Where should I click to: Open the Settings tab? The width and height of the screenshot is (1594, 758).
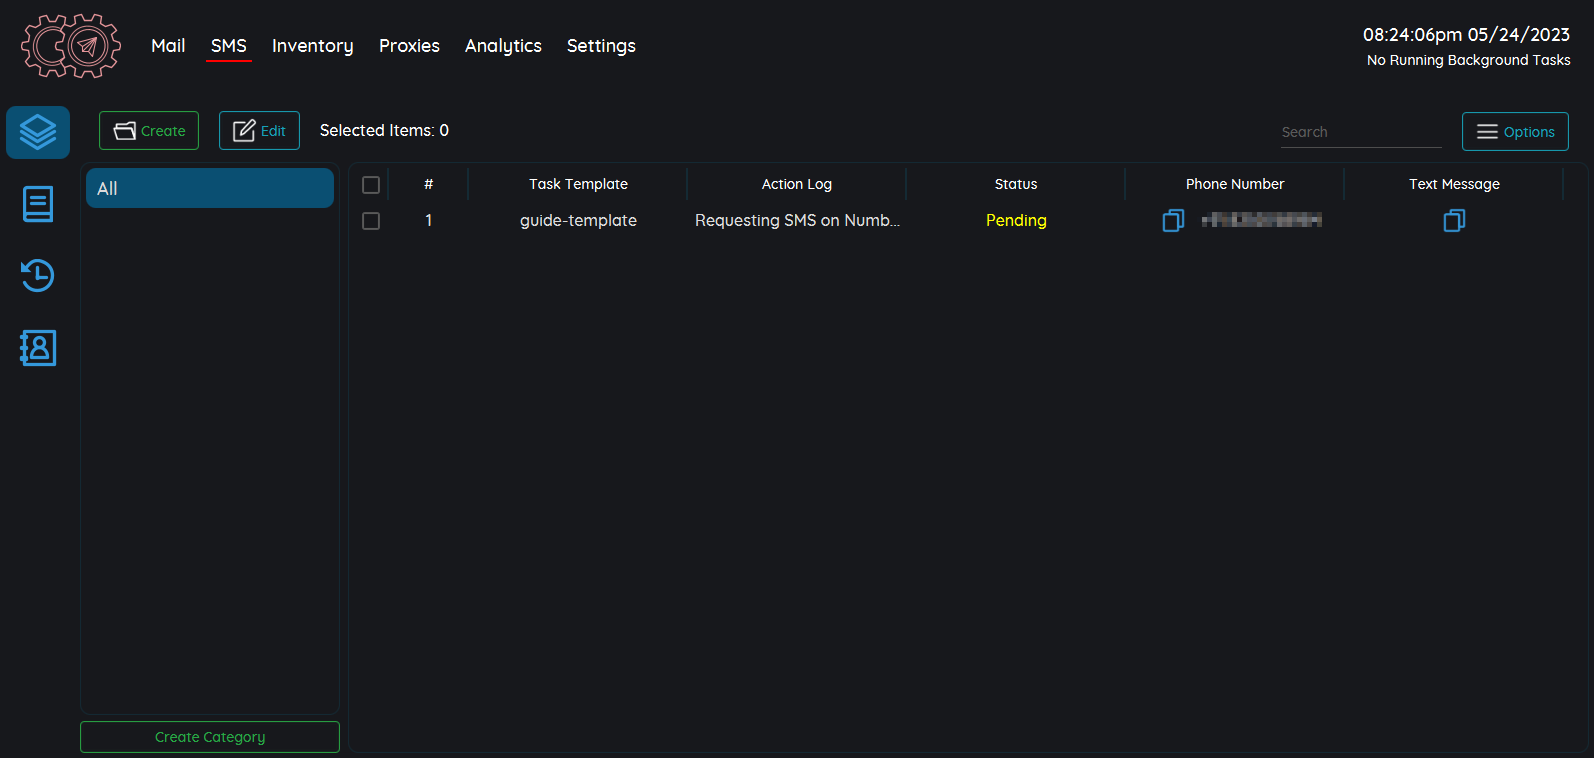coord(601,46)
